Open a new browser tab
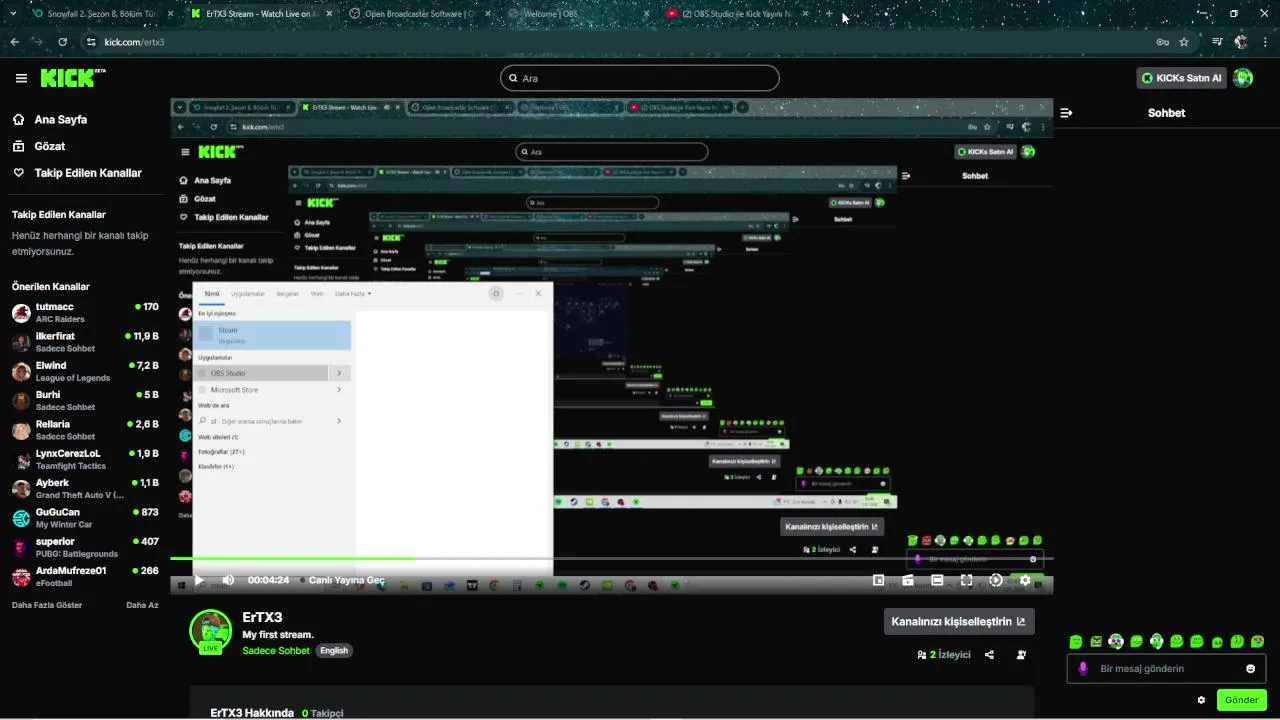This screenshot has width=1280, height=720. click(x=829, y=14)
